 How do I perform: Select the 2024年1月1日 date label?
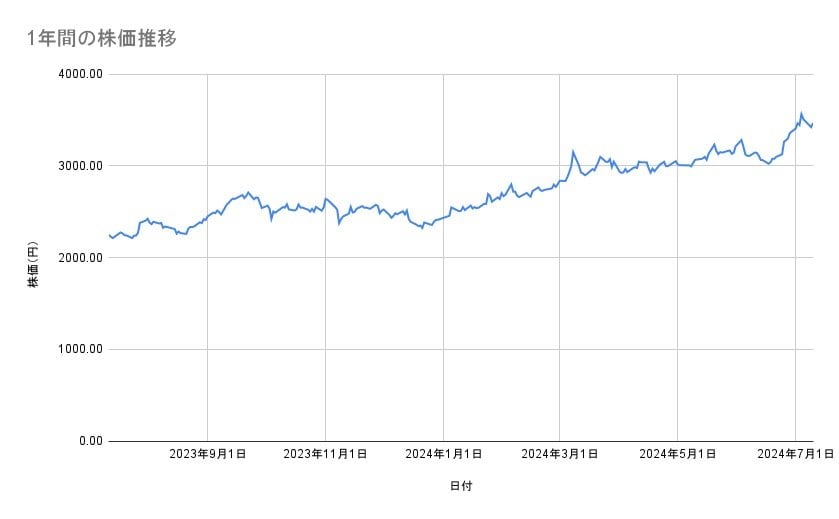coord(443,454)
